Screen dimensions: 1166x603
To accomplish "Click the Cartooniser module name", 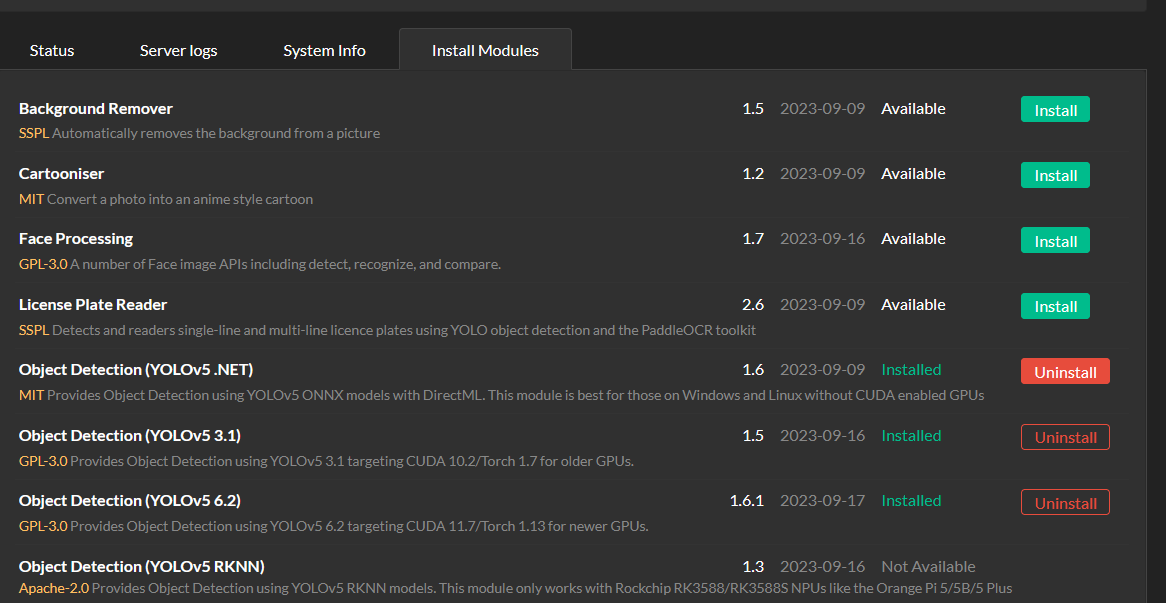I will coord(61,173).
